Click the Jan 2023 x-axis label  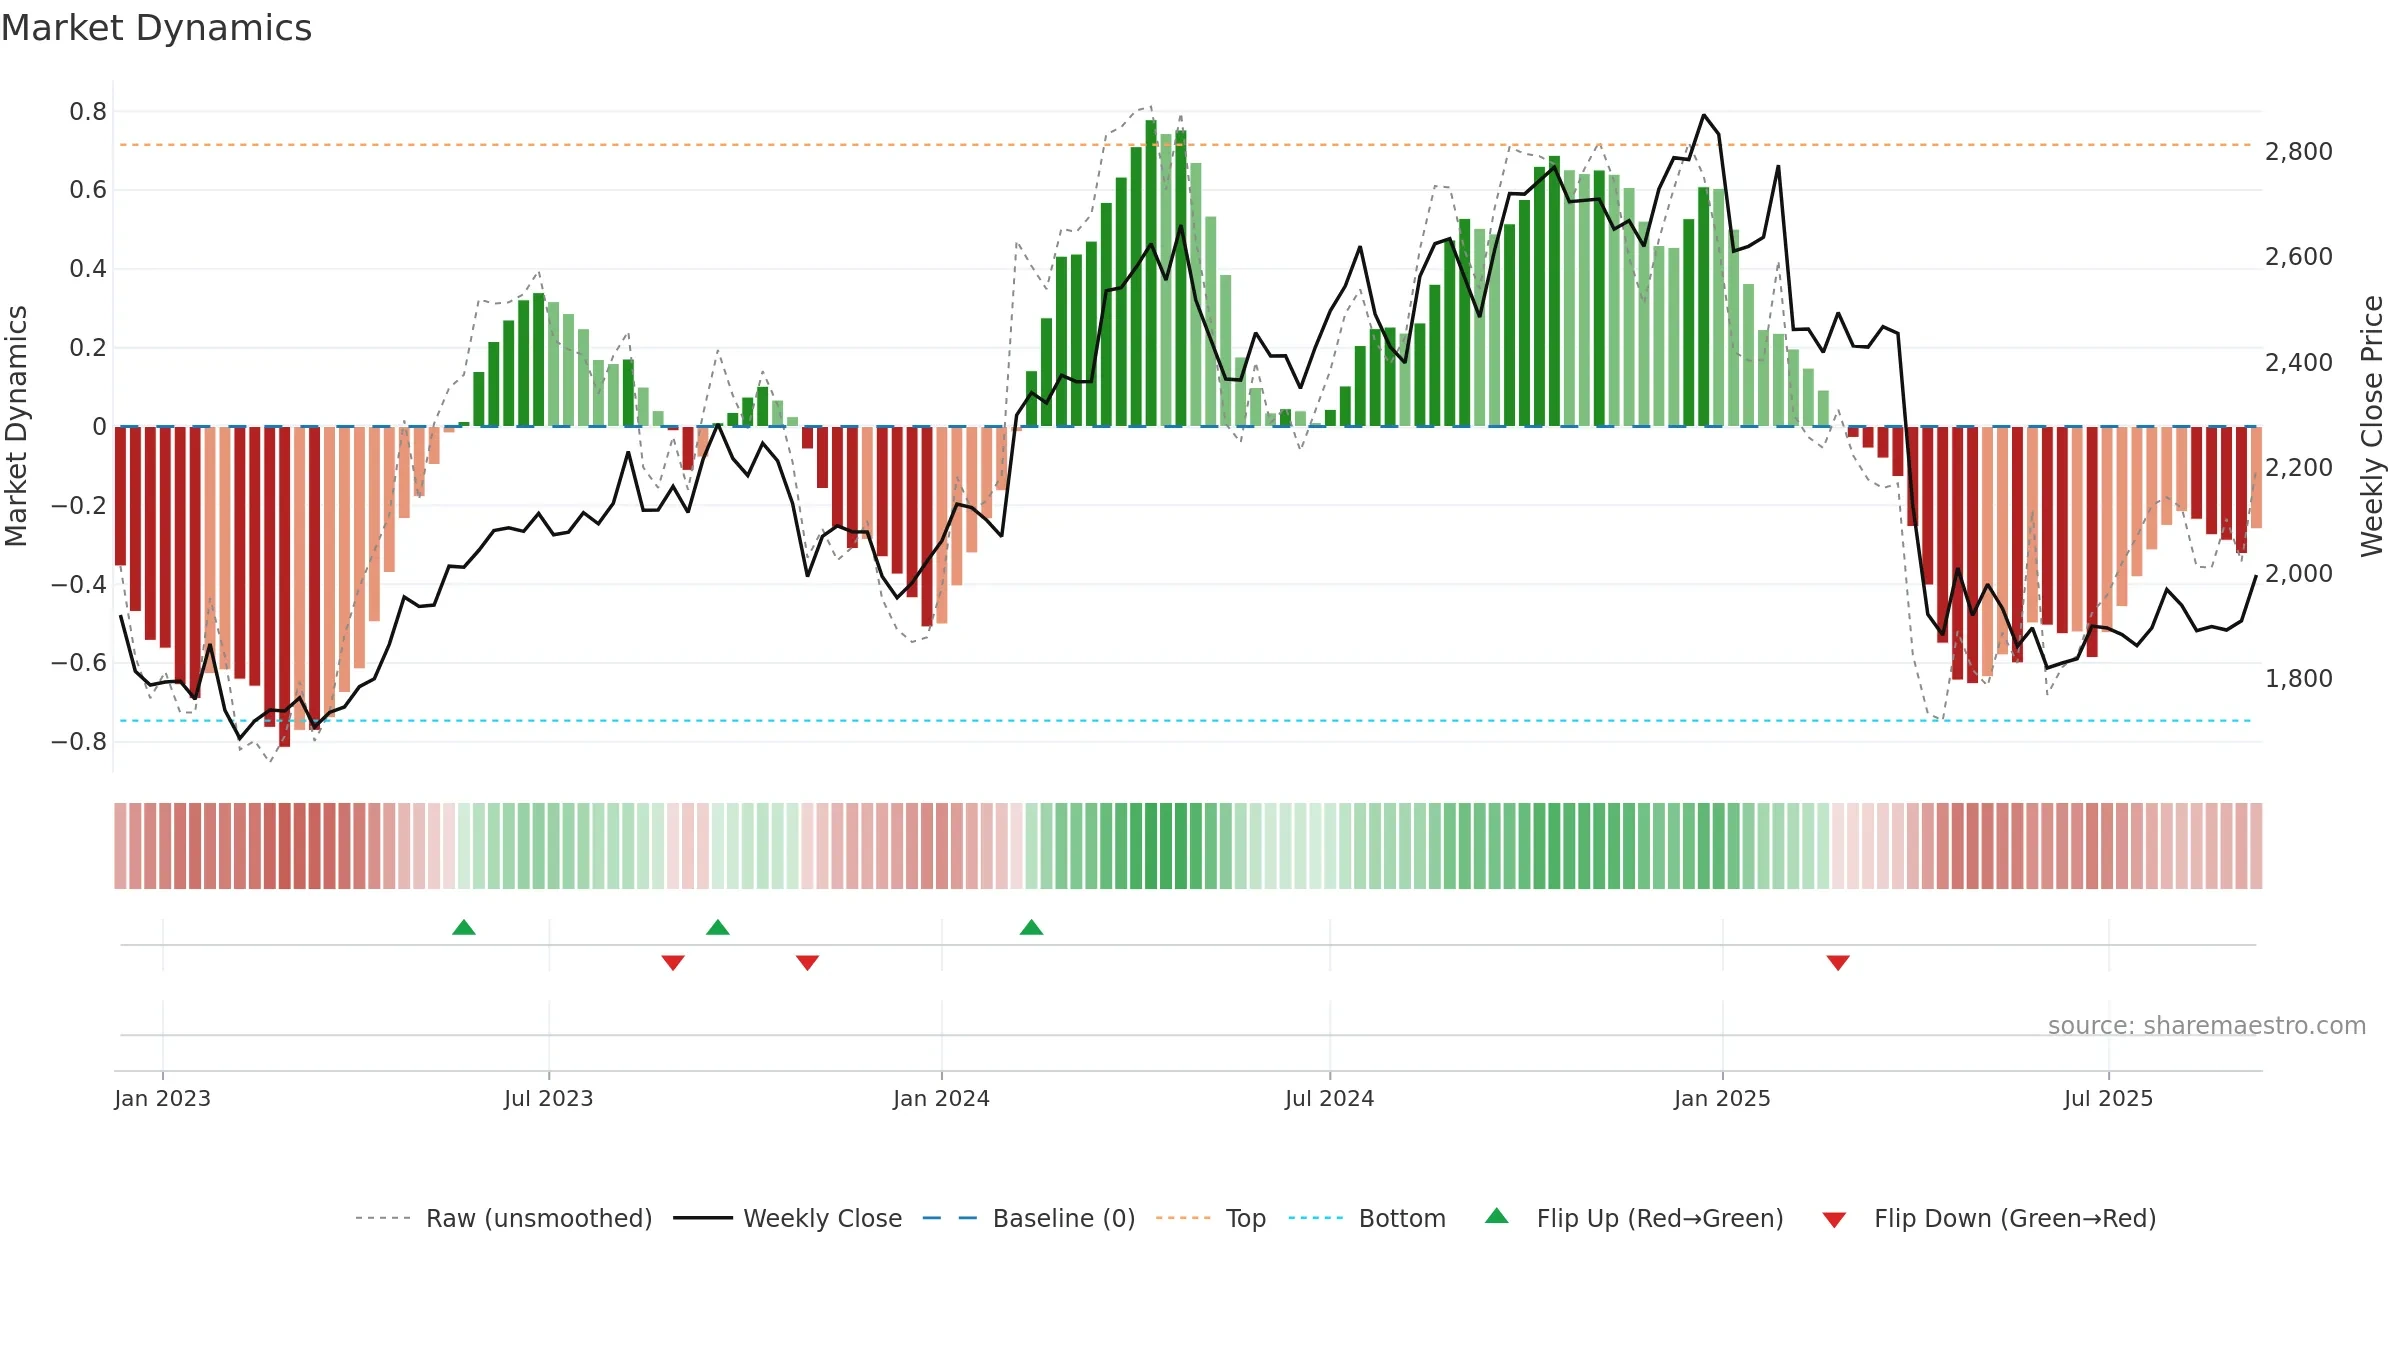pos(162,1098)
